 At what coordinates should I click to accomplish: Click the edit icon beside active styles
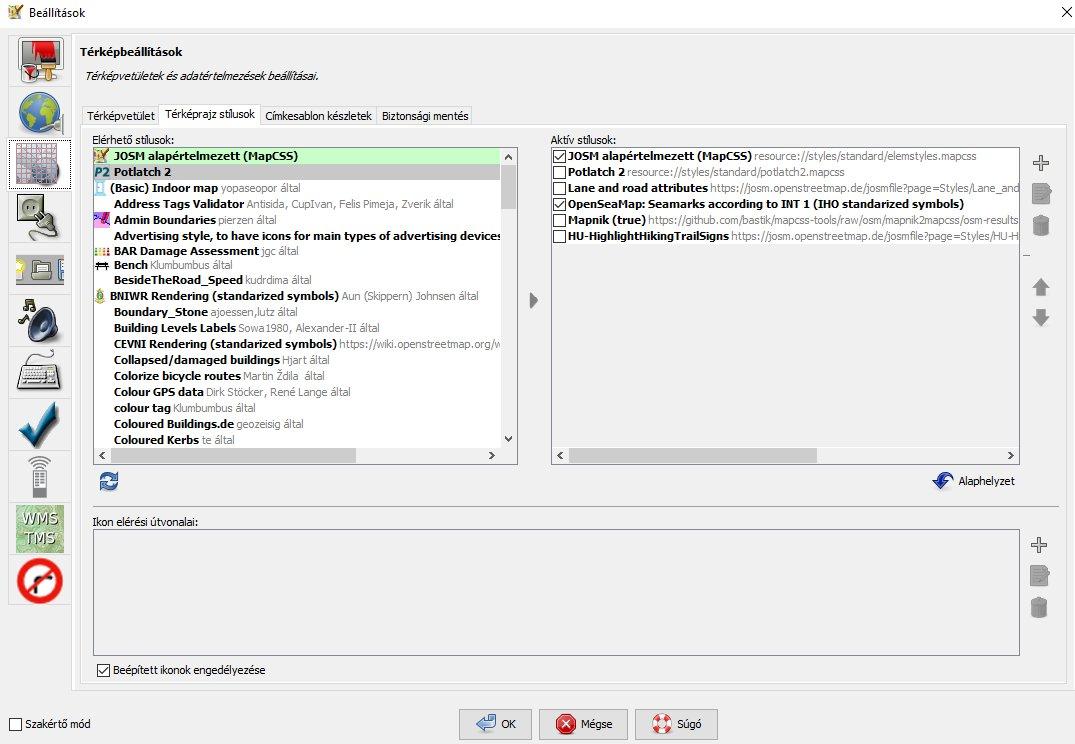1041,194
